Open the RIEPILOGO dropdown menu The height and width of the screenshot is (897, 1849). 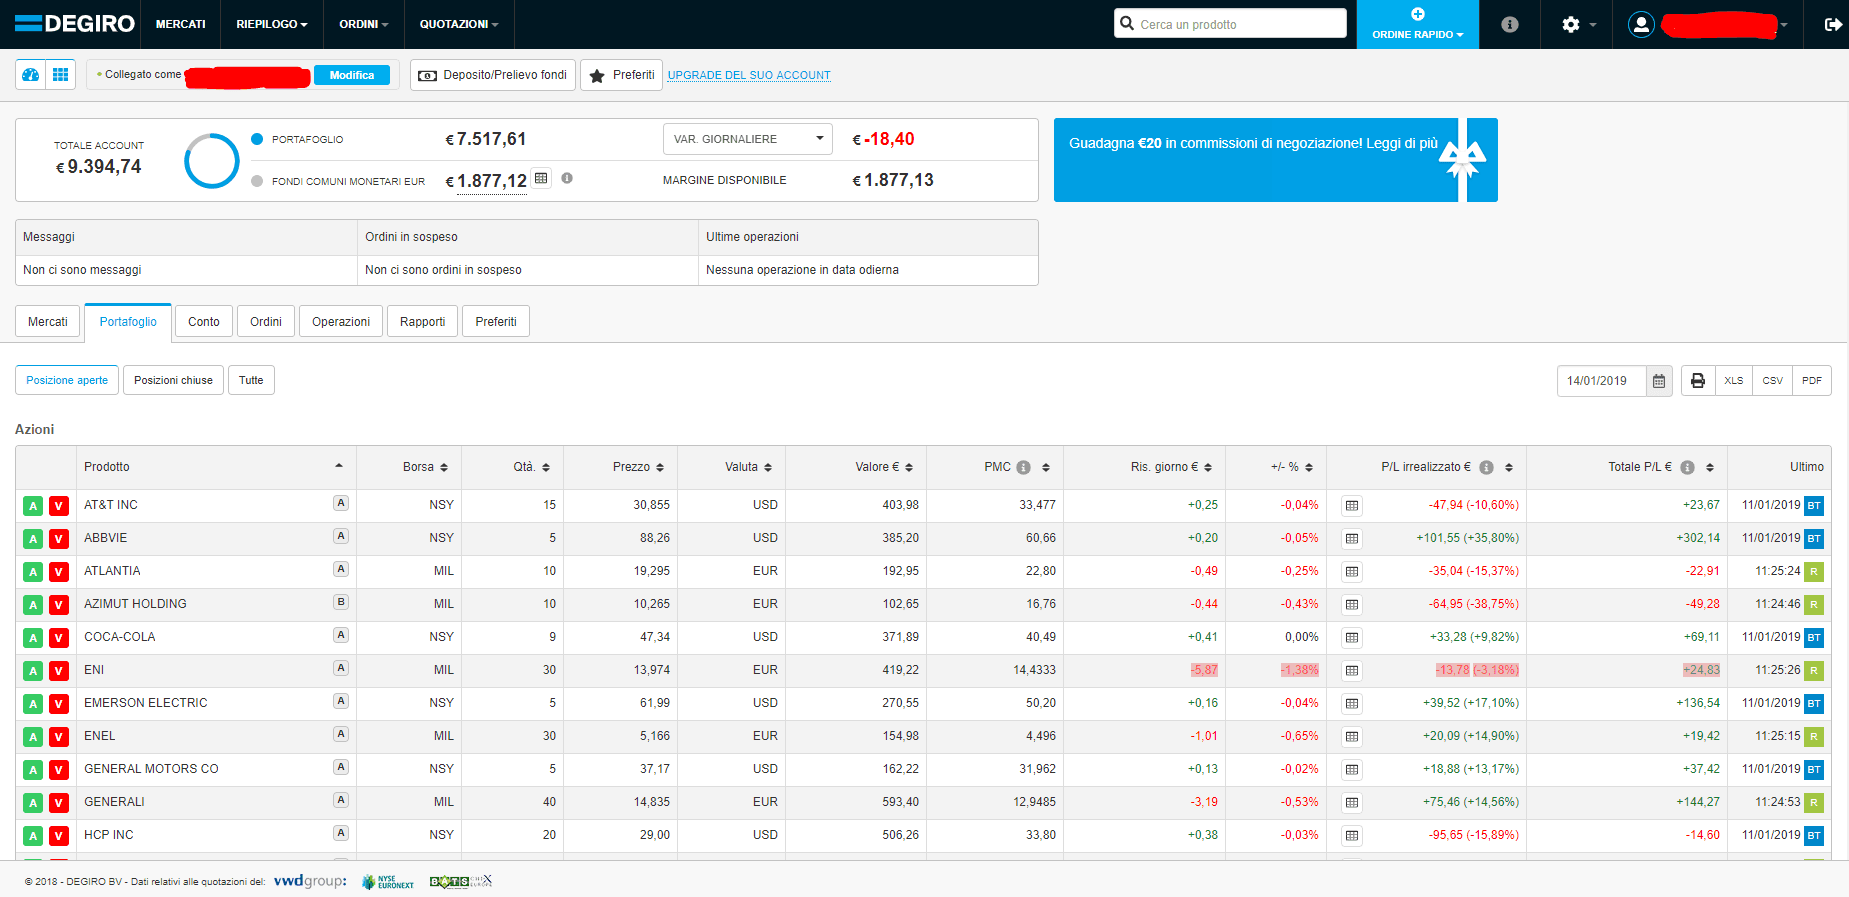(272, 24)
